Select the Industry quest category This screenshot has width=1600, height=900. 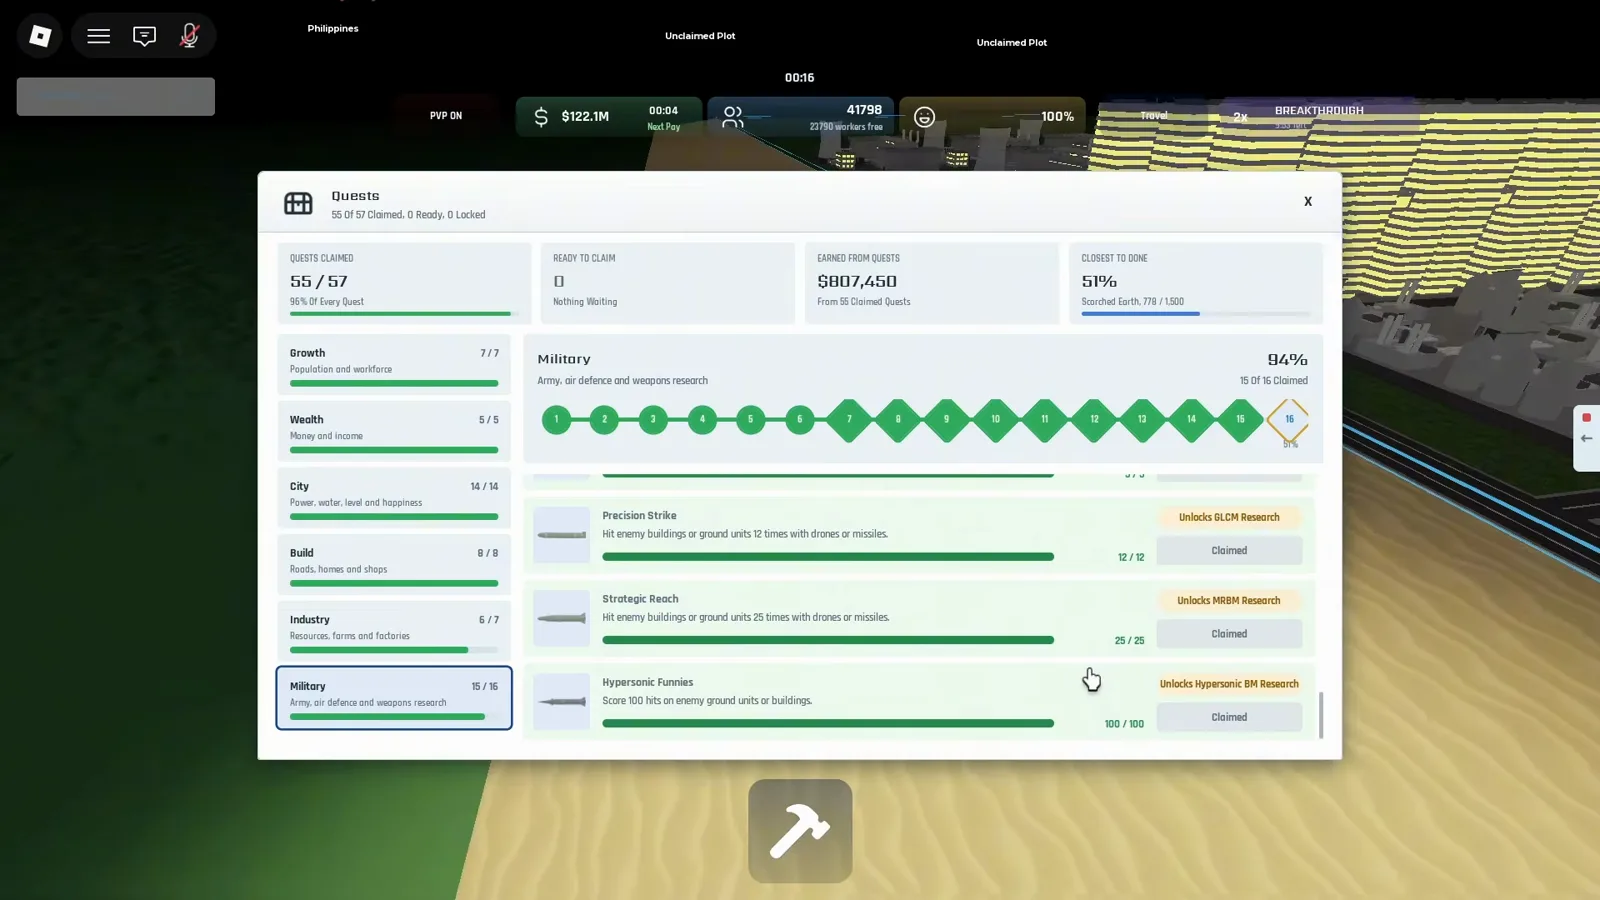click(x=394, y=631)
